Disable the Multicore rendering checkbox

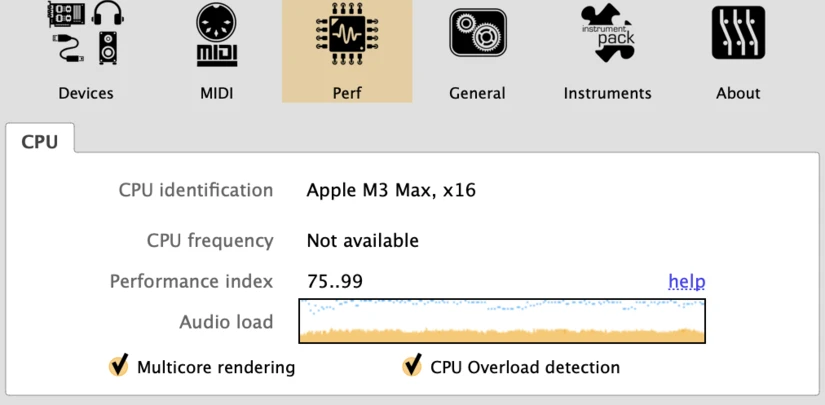coord(119,366)
